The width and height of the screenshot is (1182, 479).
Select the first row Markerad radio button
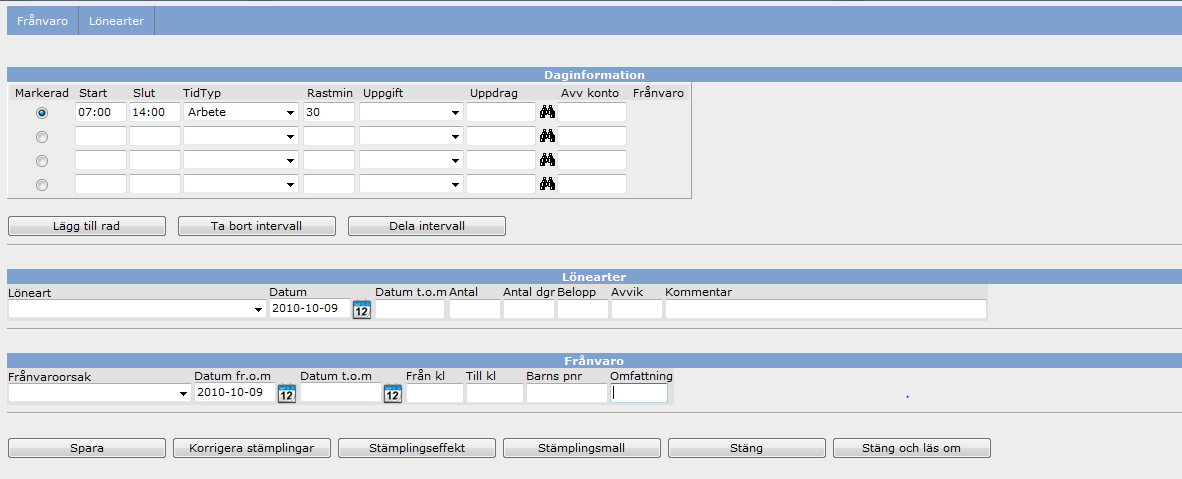pyautogui.click(x=42, y=112)
